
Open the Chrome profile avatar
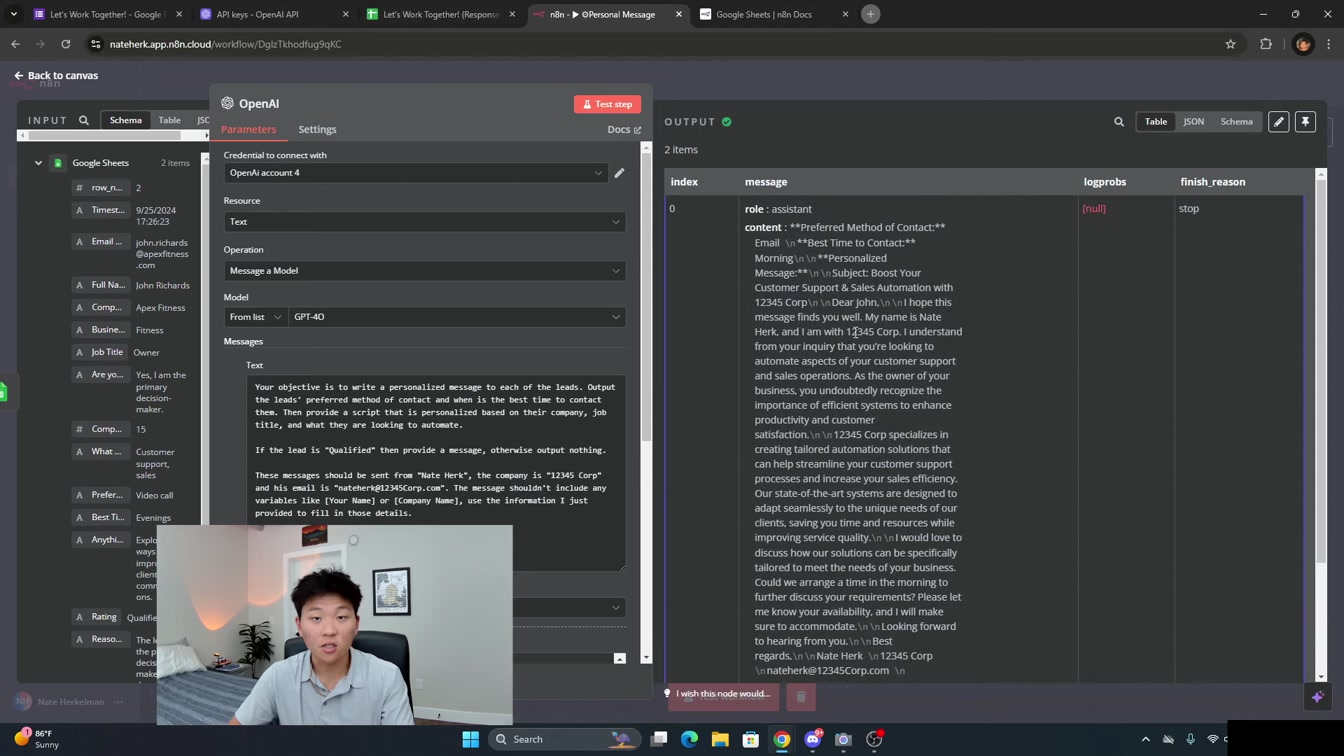tap(1302, 44)
